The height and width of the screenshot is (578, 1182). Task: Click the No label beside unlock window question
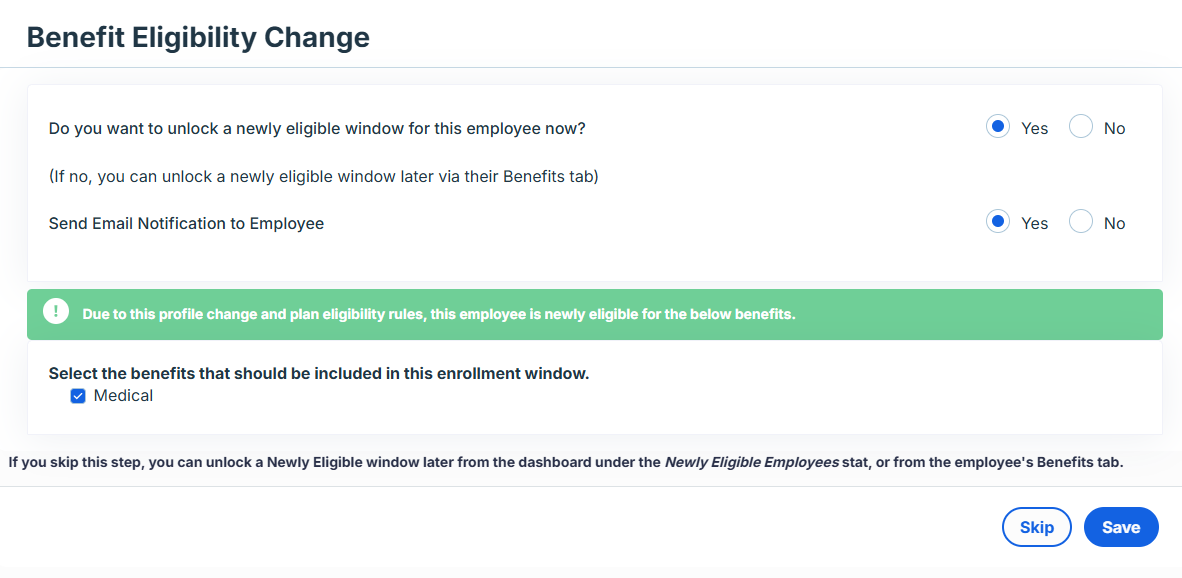(1114, 128)
